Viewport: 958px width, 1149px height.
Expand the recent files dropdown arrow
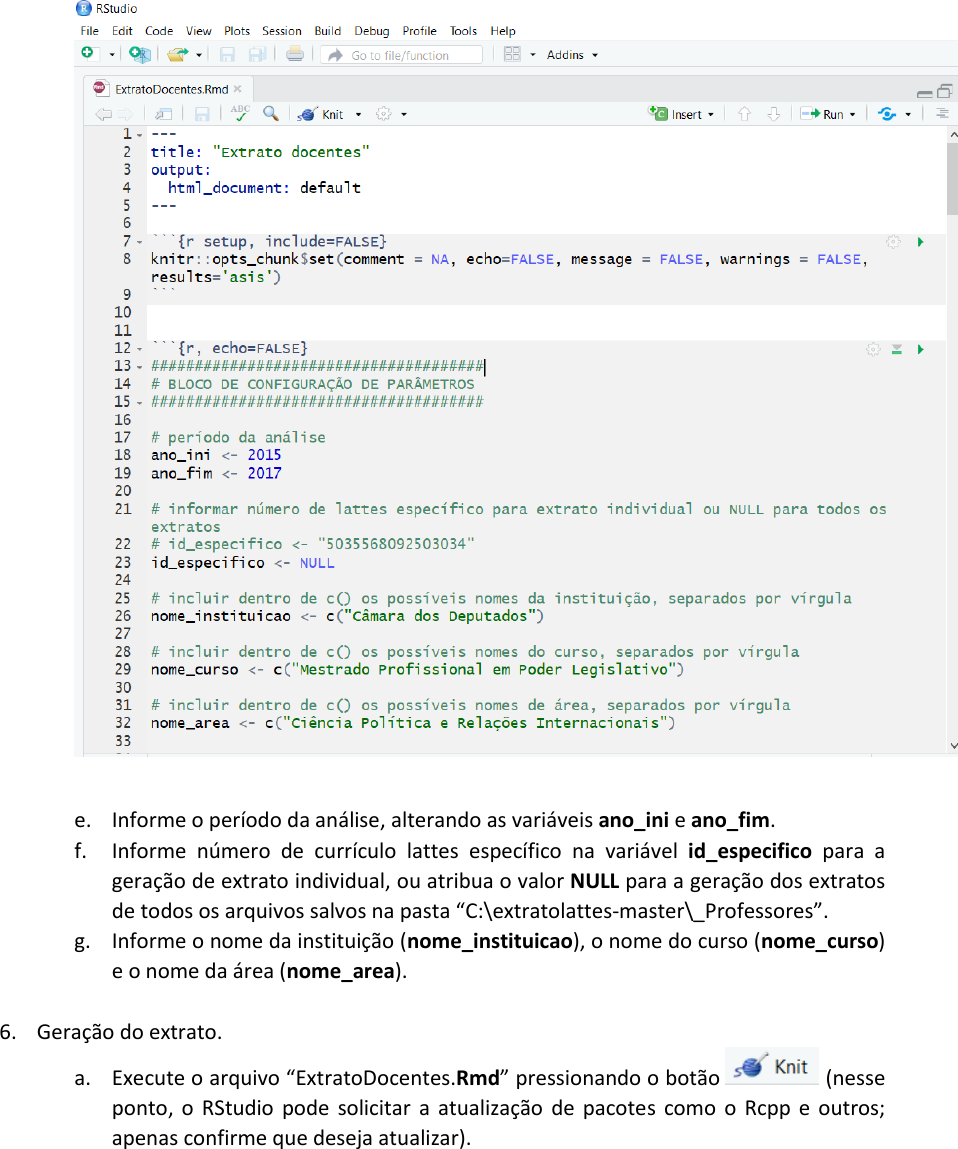[199, 55]
